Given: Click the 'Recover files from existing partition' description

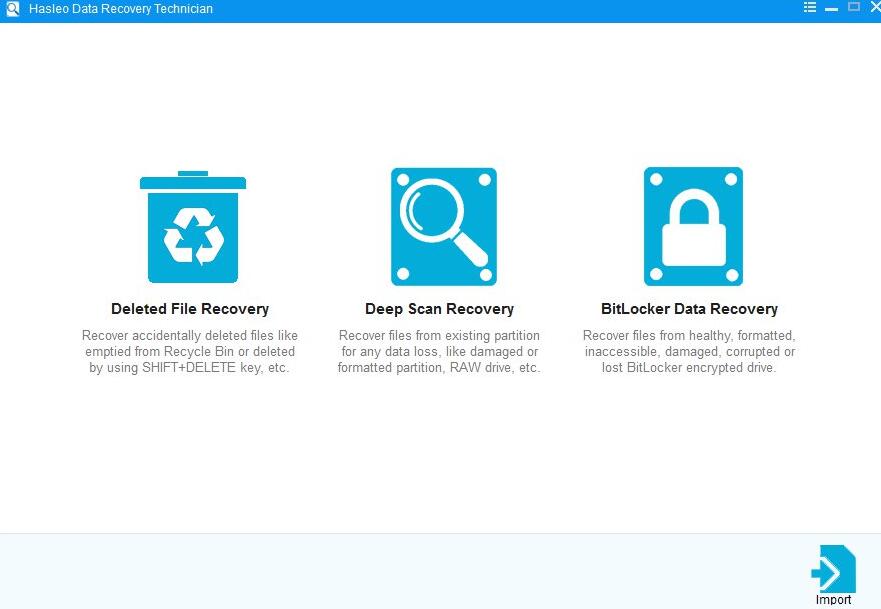Looking at the screenshot, I should pyautogui.click(x=439, y=352).
